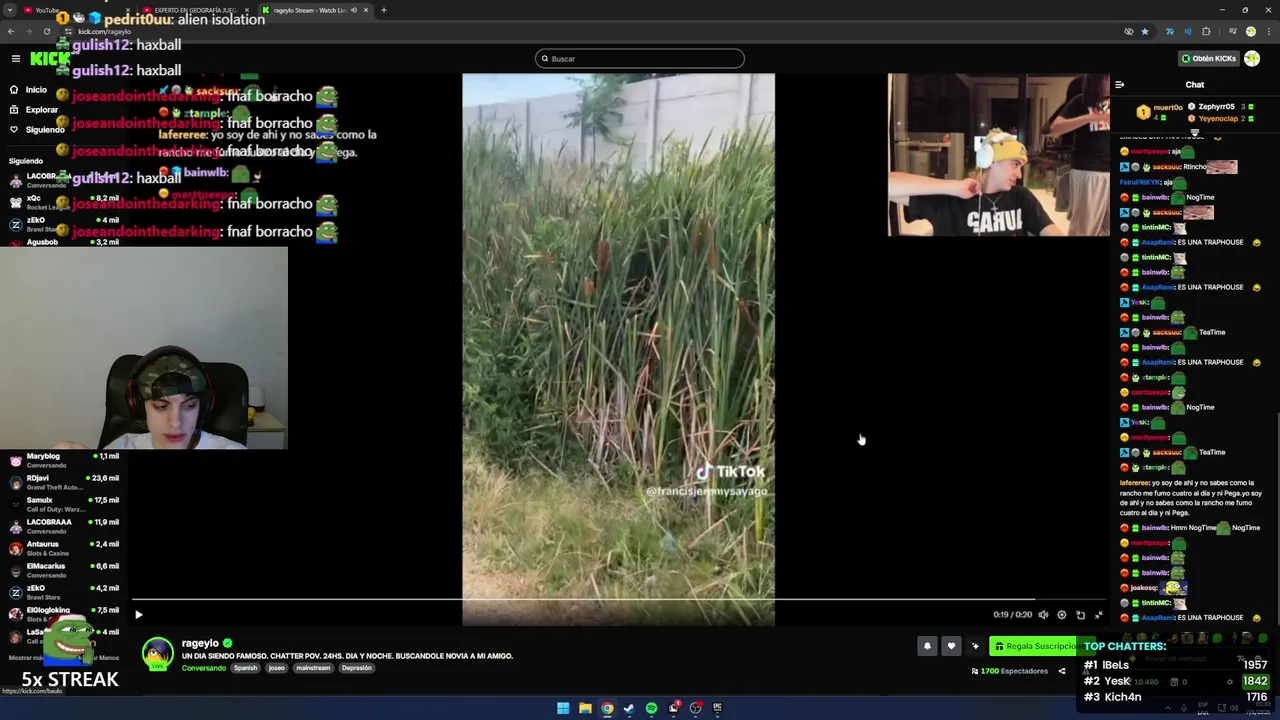Follow rageylo with heart button
Screen dimensions: 1280x720
coord(951,646)
